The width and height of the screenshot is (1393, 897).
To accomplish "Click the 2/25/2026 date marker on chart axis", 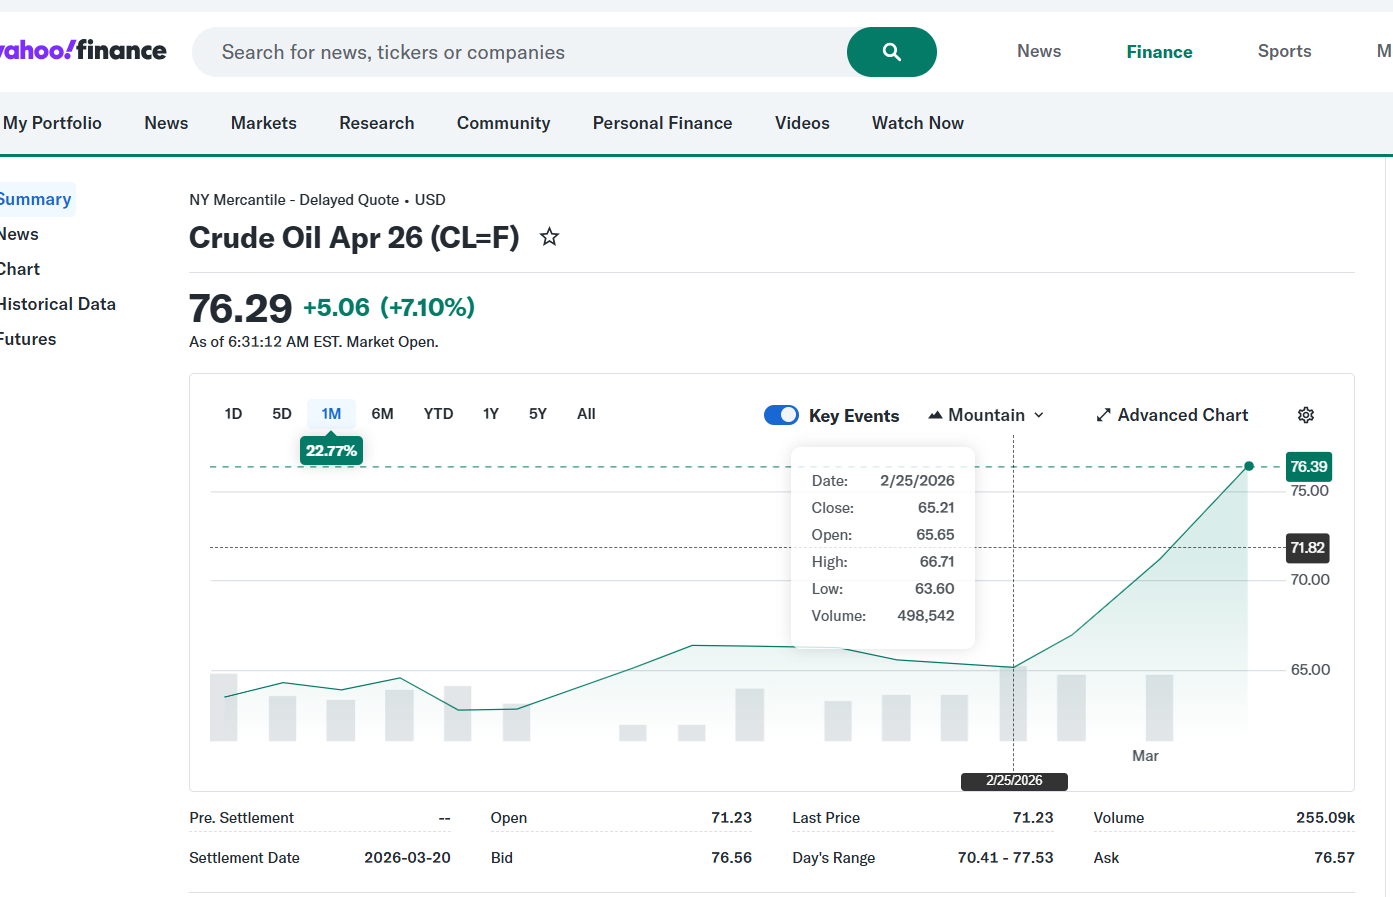I will pos(1014,781).
